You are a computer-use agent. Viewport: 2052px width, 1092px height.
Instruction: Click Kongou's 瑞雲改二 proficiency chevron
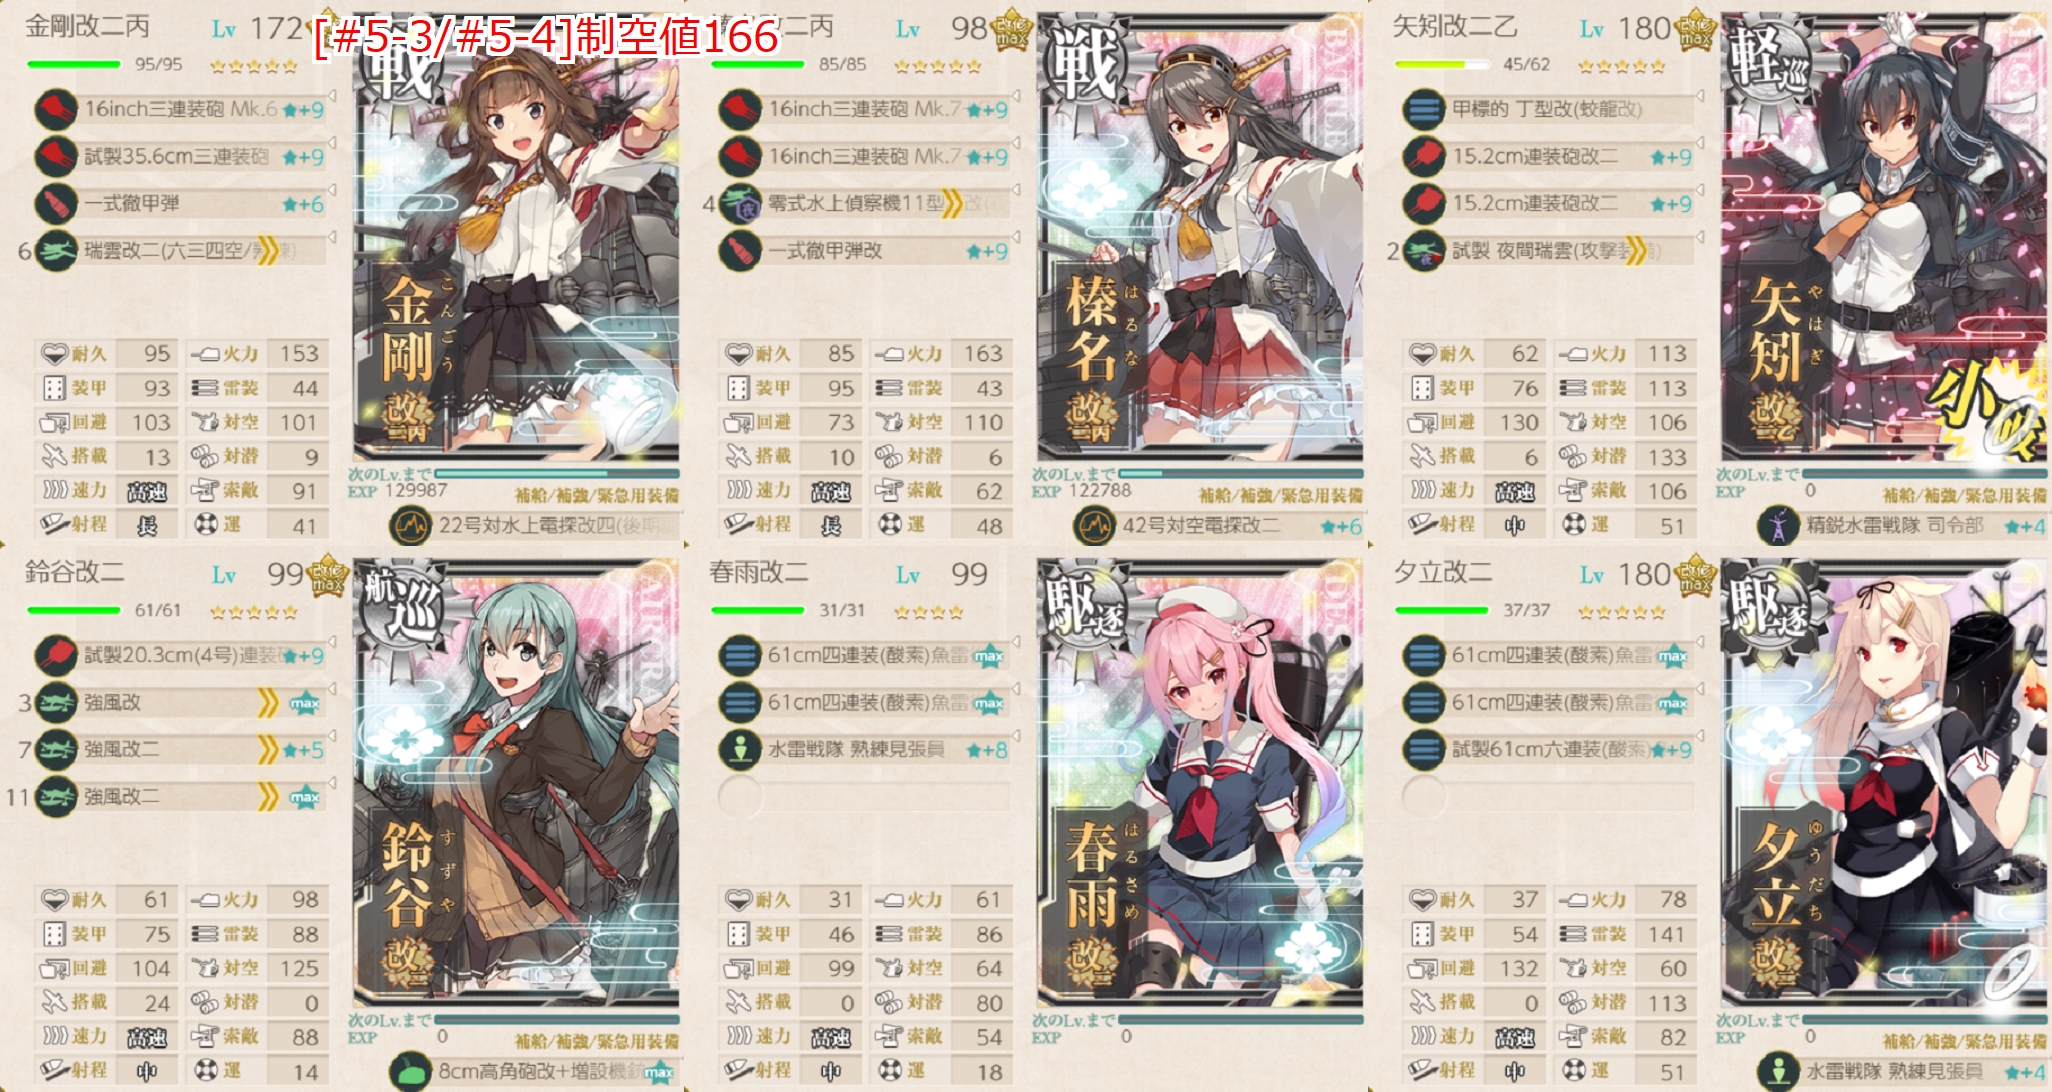coord(267,251)
